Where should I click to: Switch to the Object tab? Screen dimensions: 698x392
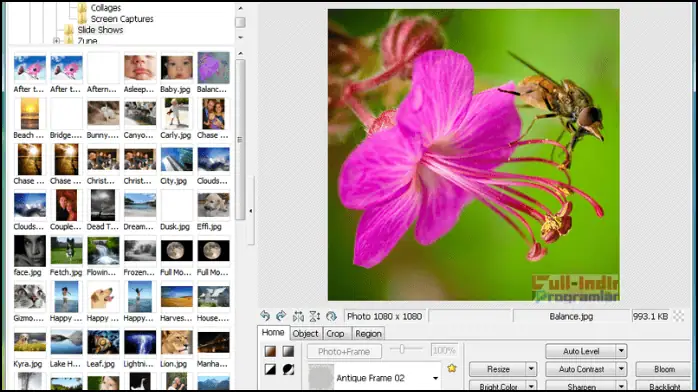click(305, 334)
